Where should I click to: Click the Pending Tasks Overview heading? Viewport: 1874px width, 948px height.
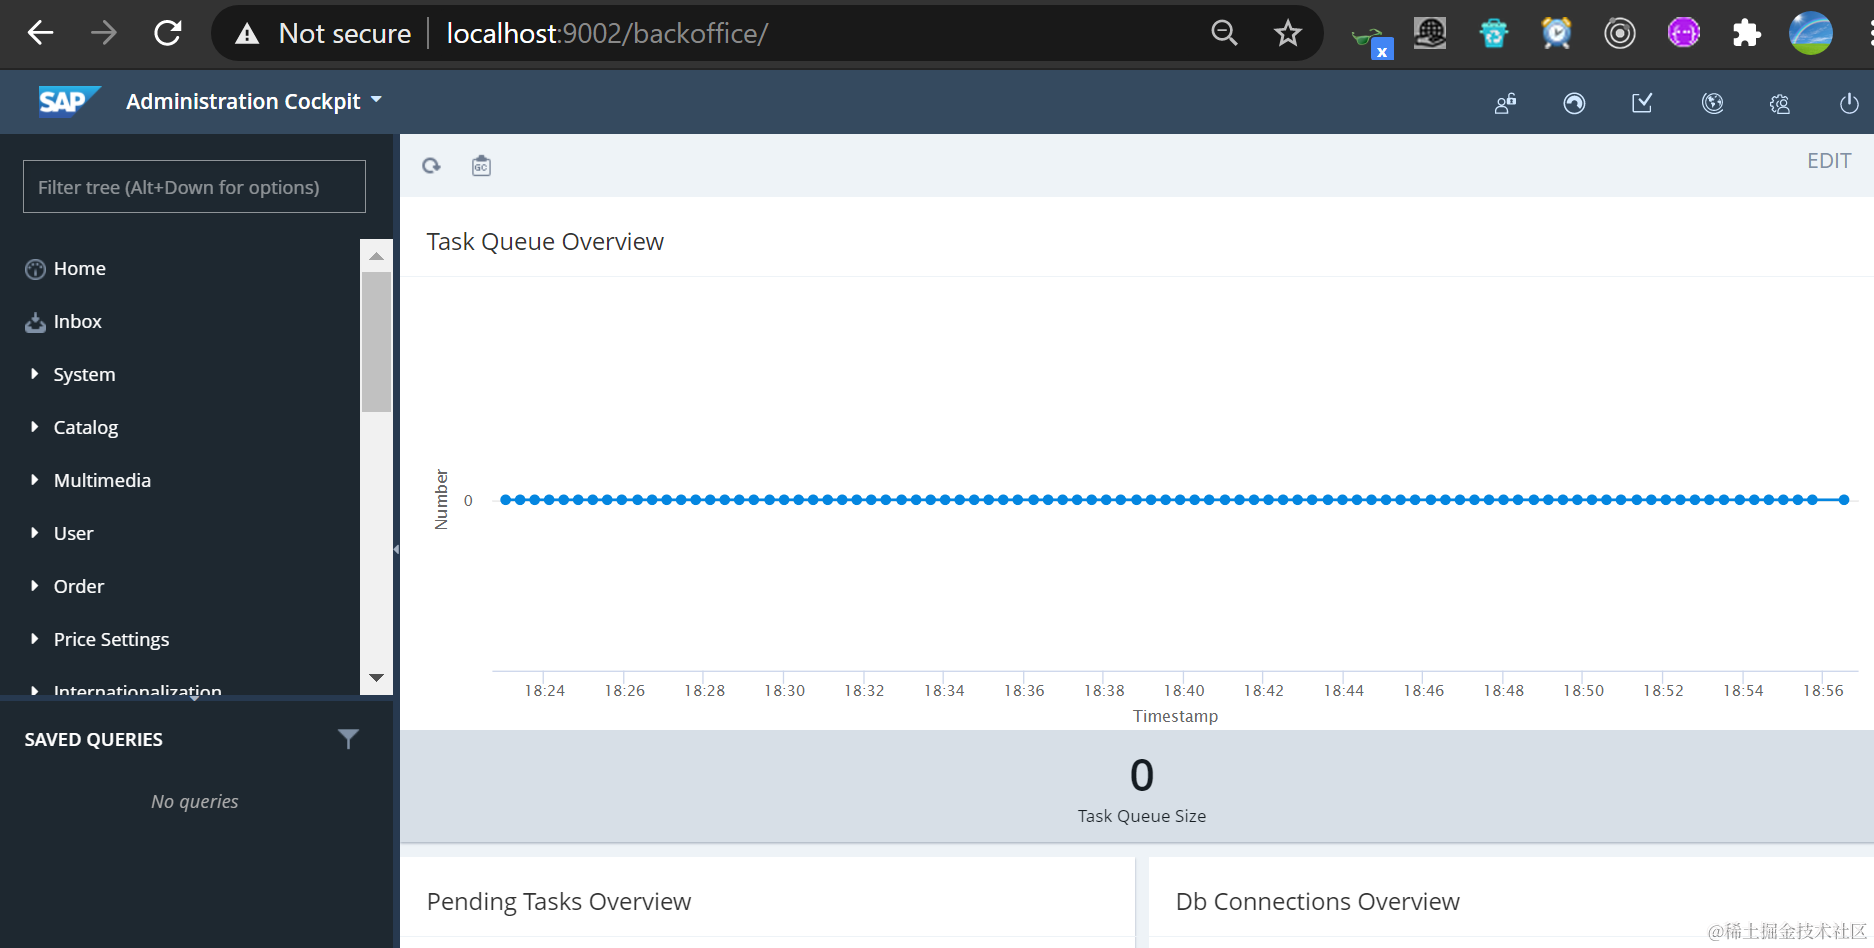(559, 902)
